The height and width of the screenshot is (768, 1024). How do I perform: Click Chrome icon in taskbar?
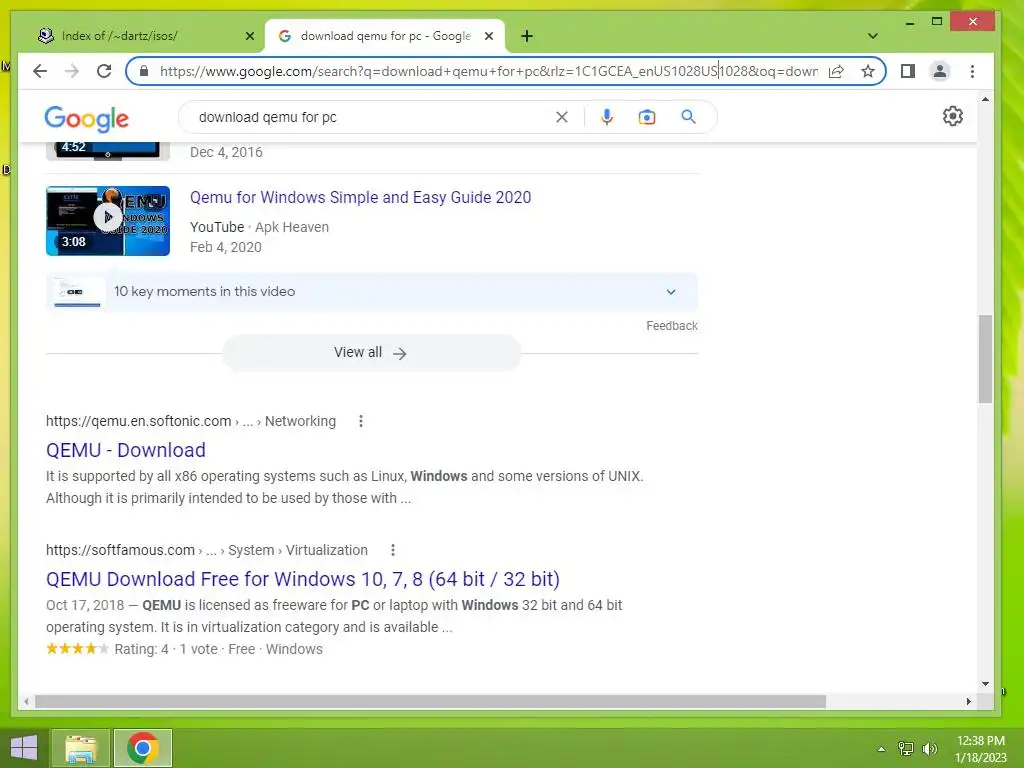[x=143, y=748]
